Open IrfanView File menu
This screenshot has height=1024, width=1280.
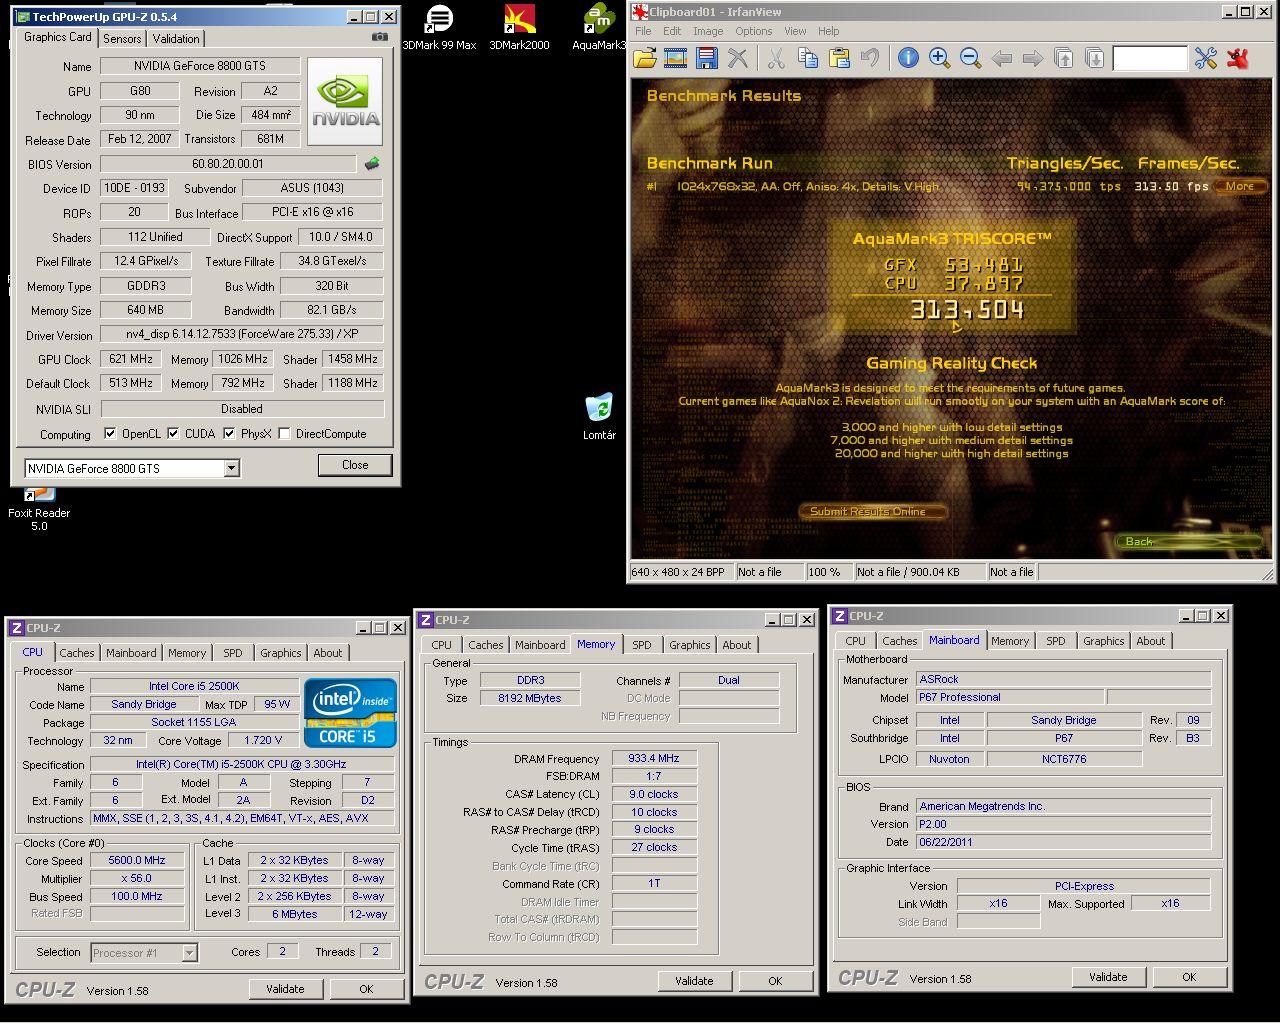[644, 31]
